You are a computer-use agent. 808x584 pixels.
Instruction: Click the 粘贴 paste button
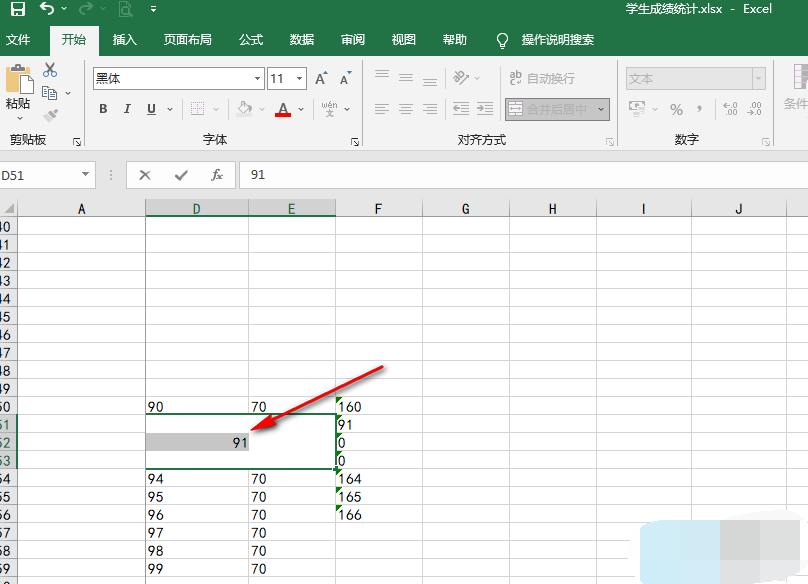(x=18, y=90)
